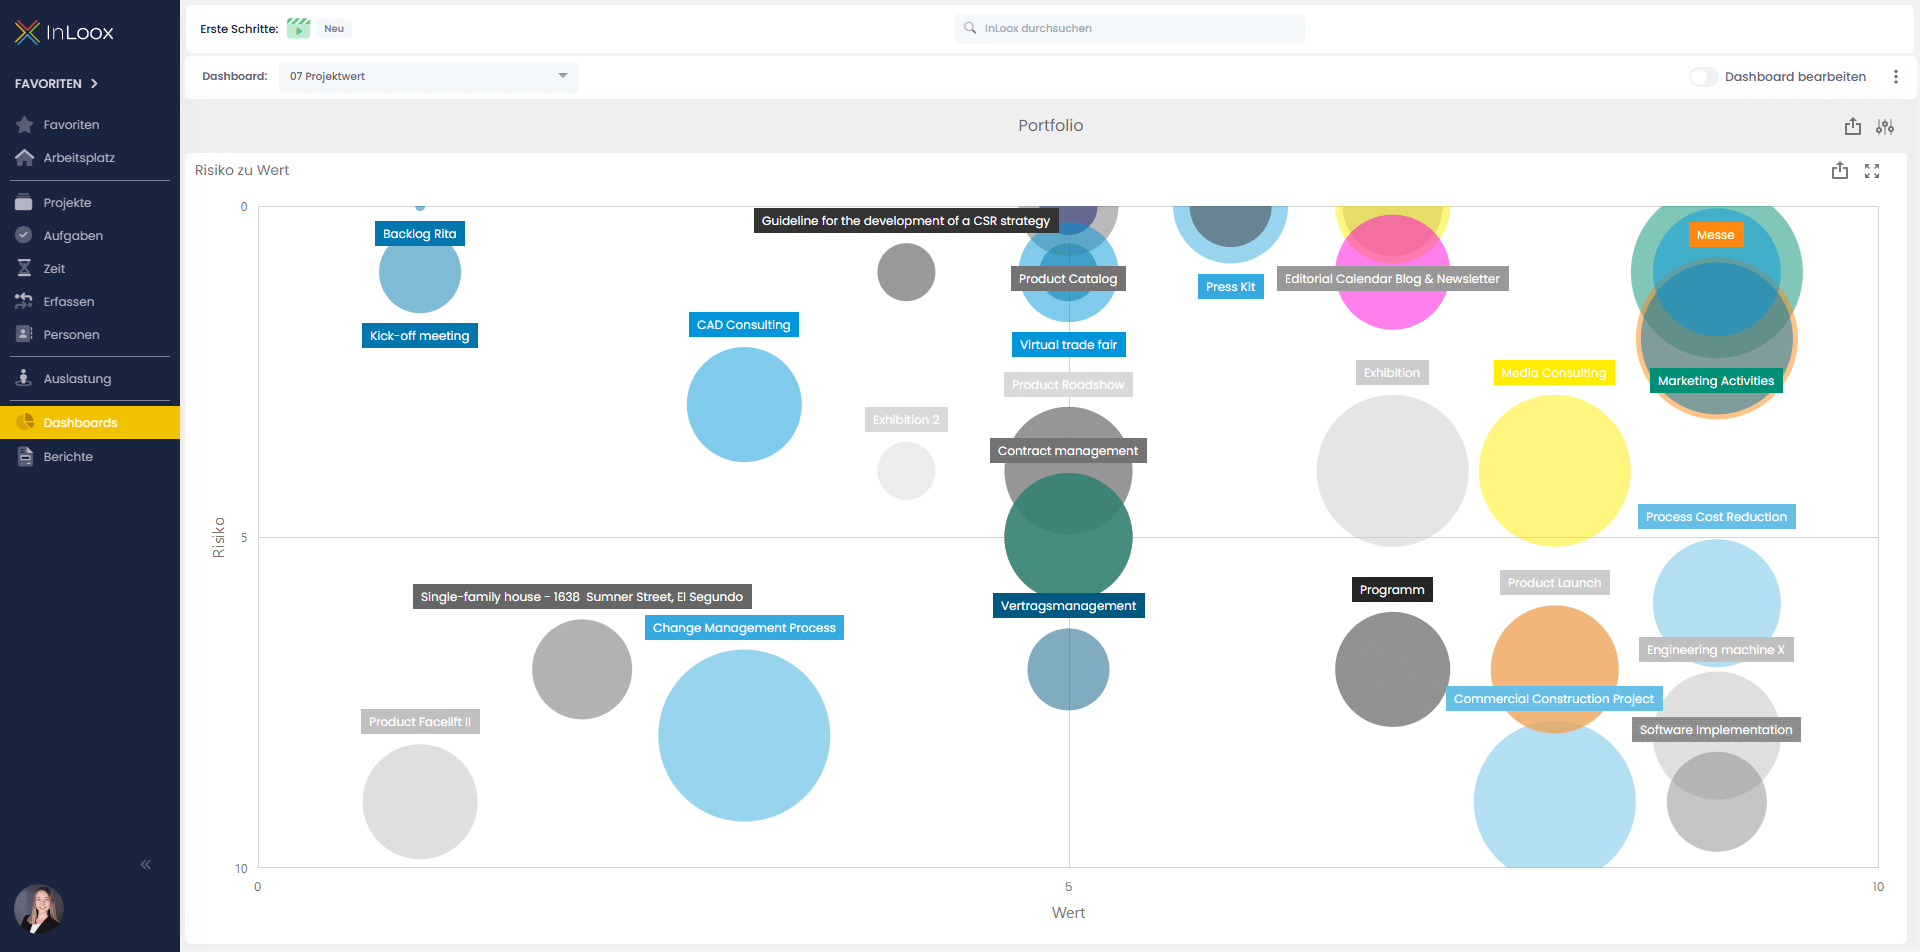Viewport: 1920px width, 952px height.
Task: Click the Portfolio share export icon
Action: (x=1852, y=127)
